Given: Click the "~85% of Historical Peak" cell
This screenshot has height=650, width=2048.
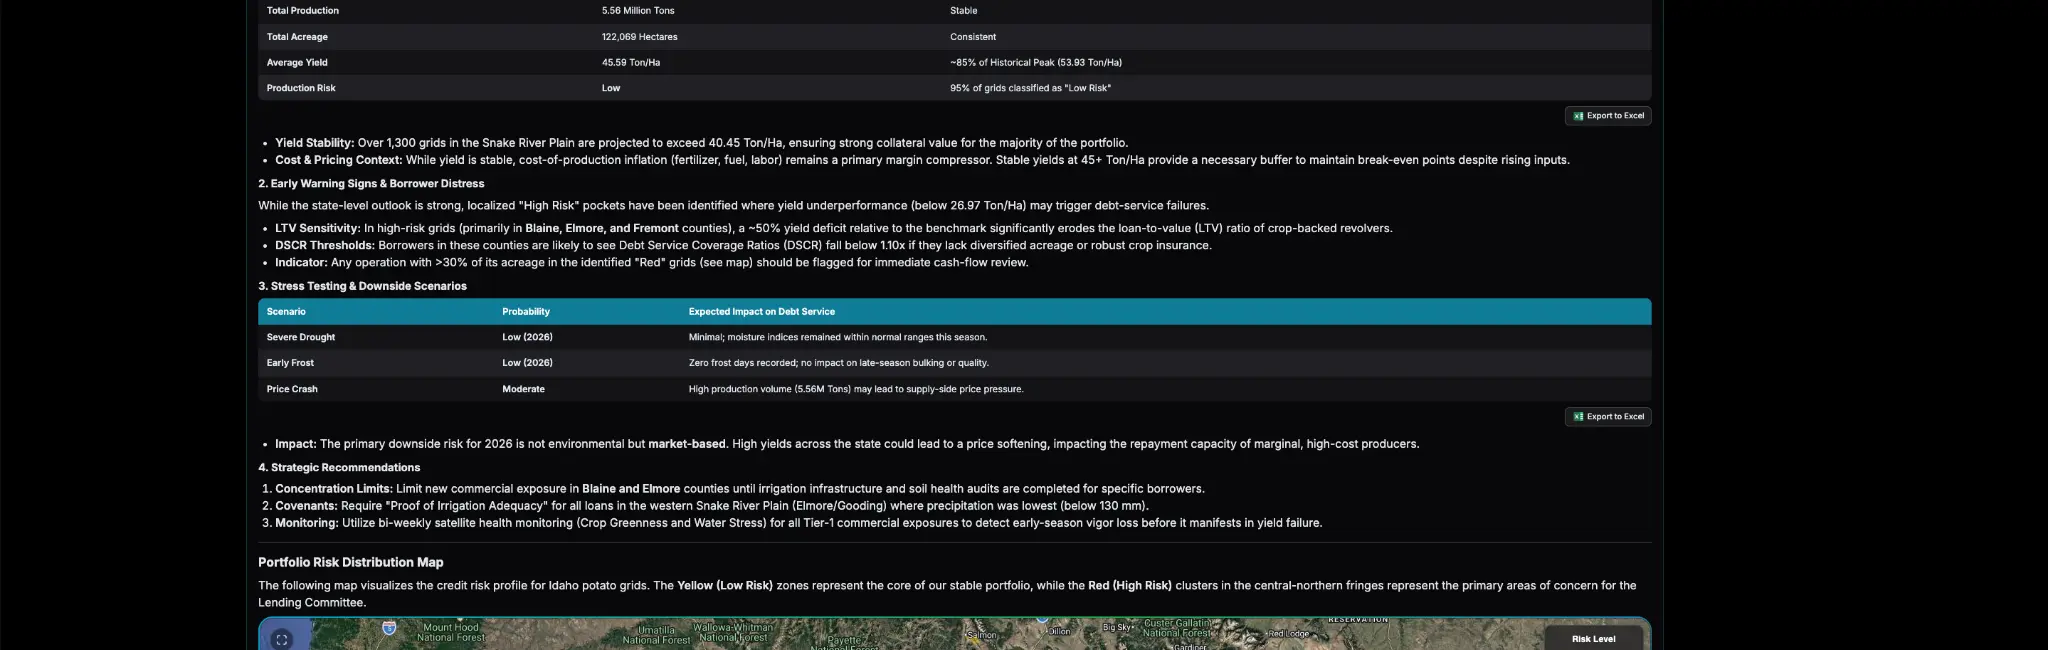Looking at the screenshot, I should tap(1036, 62).
